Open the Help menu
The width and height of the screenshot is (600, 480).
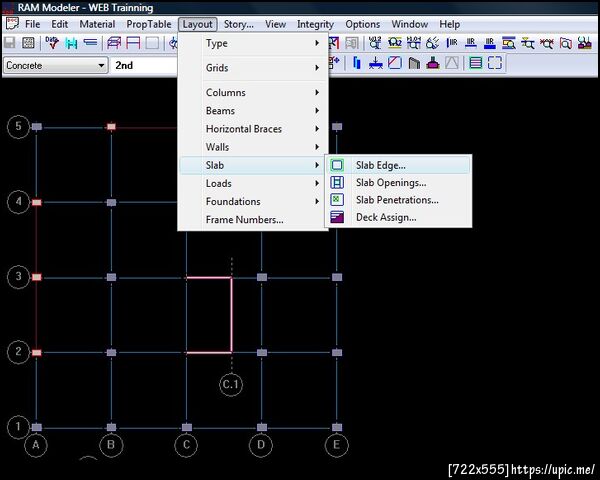(450, 24)
